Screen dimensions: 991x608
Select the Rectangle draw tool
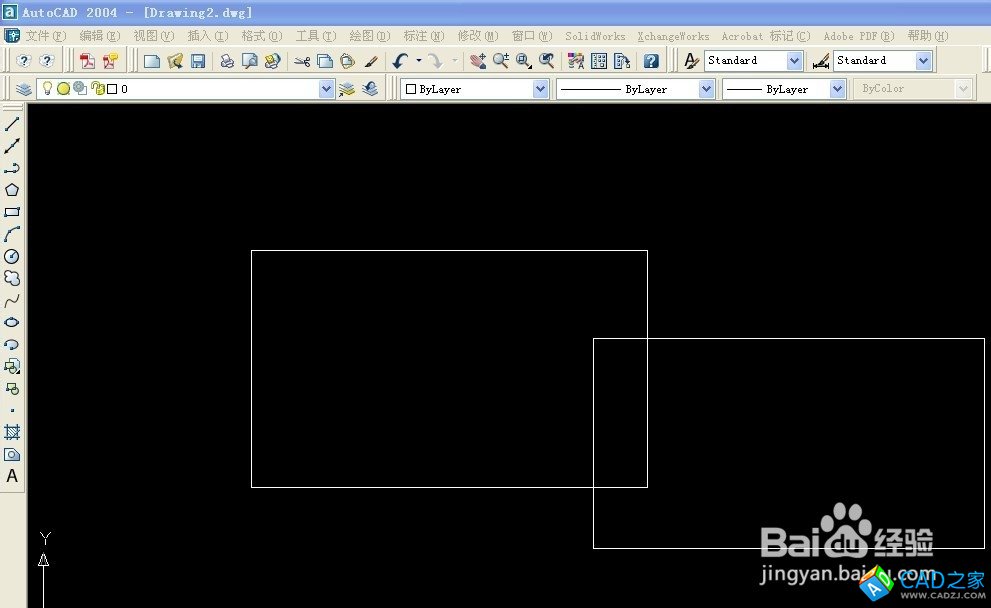click(12, 212)
